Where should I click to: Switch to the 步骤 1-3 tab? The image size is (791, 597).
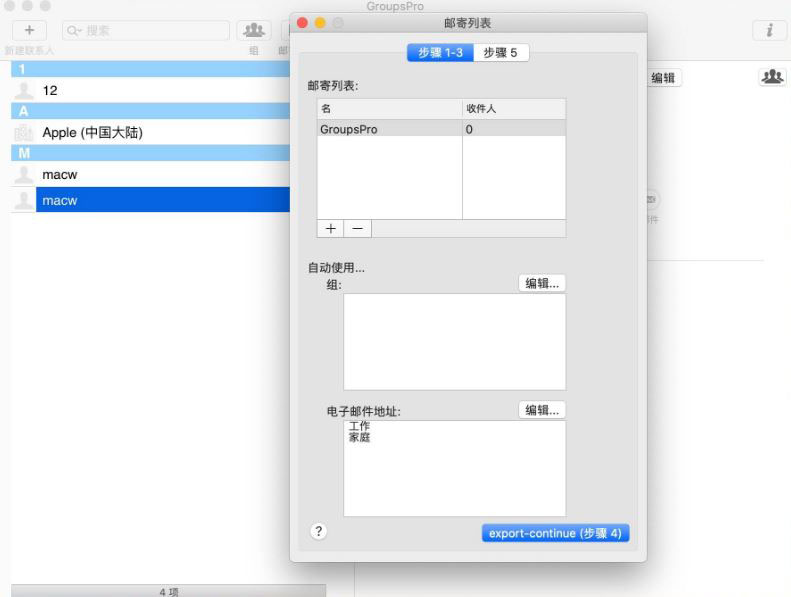point(440,52)
